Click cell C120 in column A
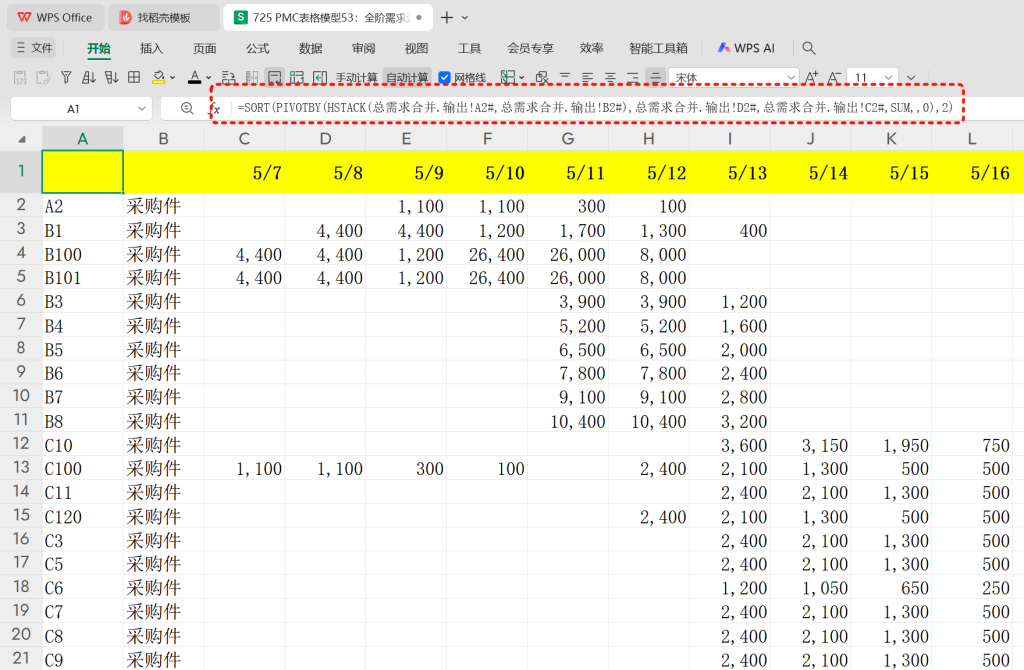This screenshot has height=670, width=1024. pos(82,517)
